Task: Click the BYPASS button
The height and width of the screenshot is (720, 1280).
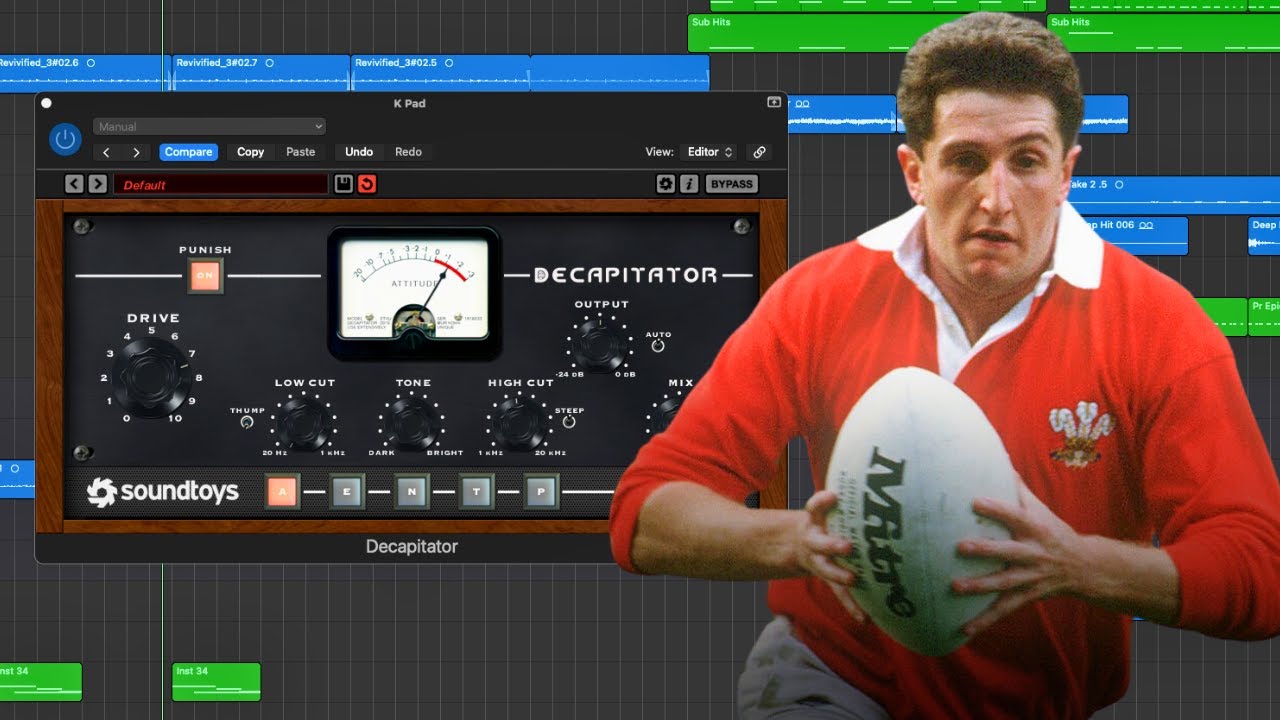Action: click(732, 184)
